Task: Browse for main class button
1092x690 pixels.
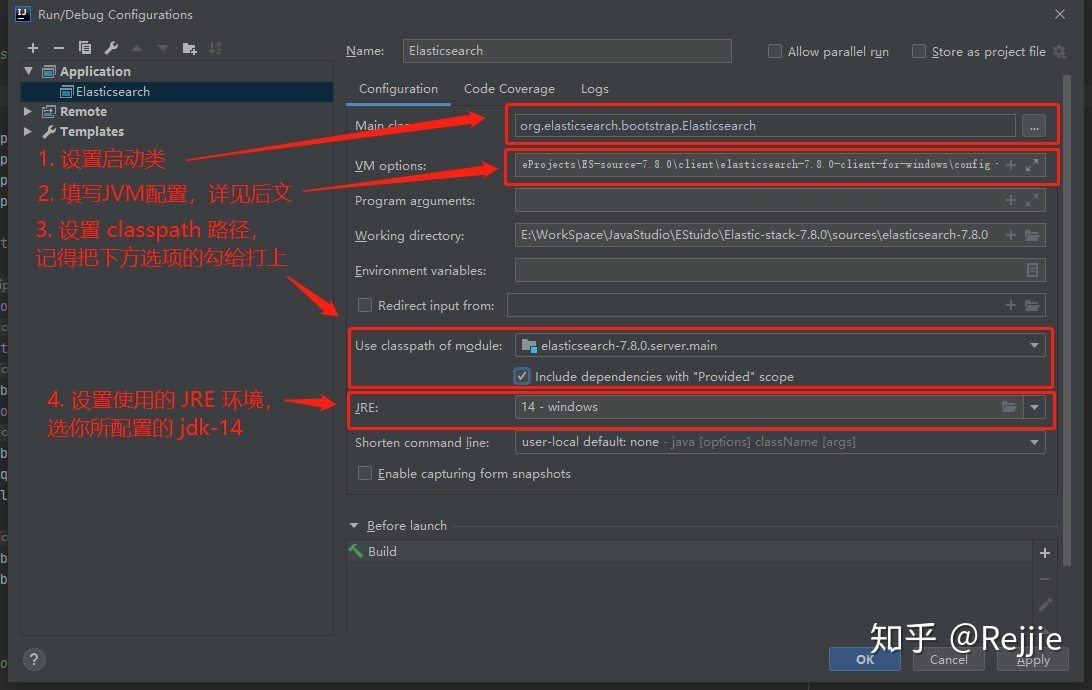Action: click(1034, 126)
